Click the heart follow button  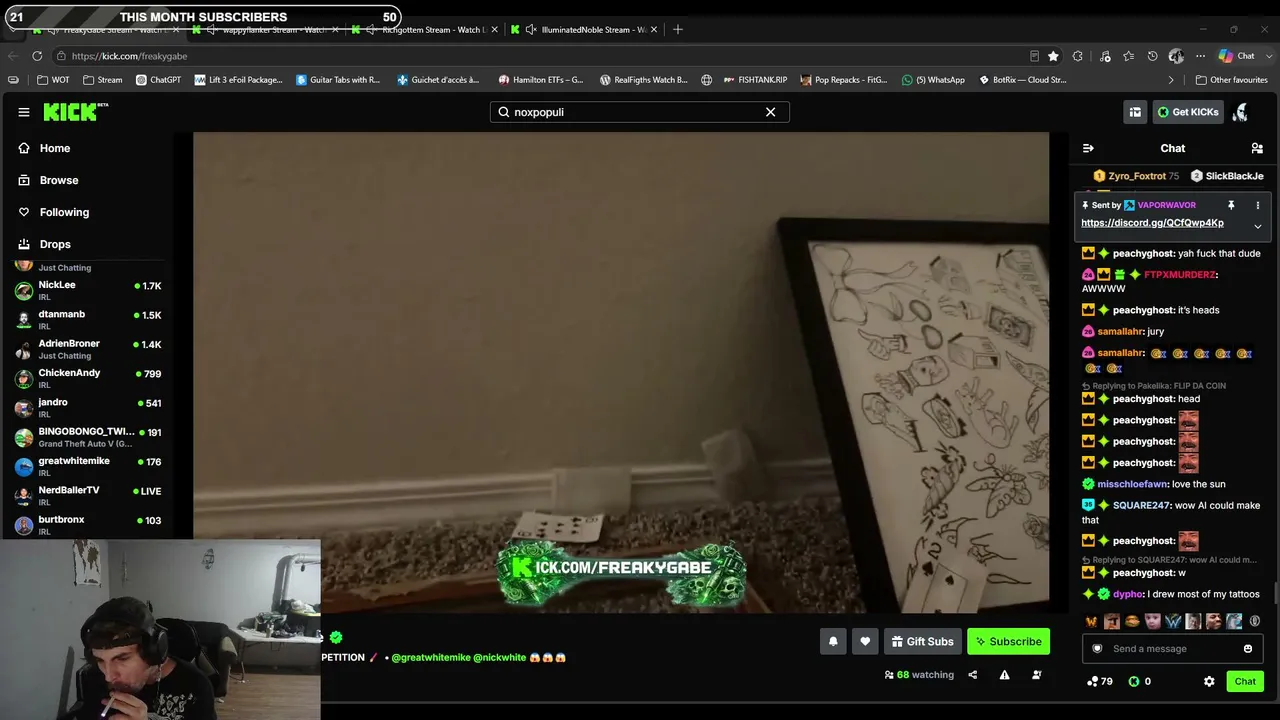coord(865,642)
